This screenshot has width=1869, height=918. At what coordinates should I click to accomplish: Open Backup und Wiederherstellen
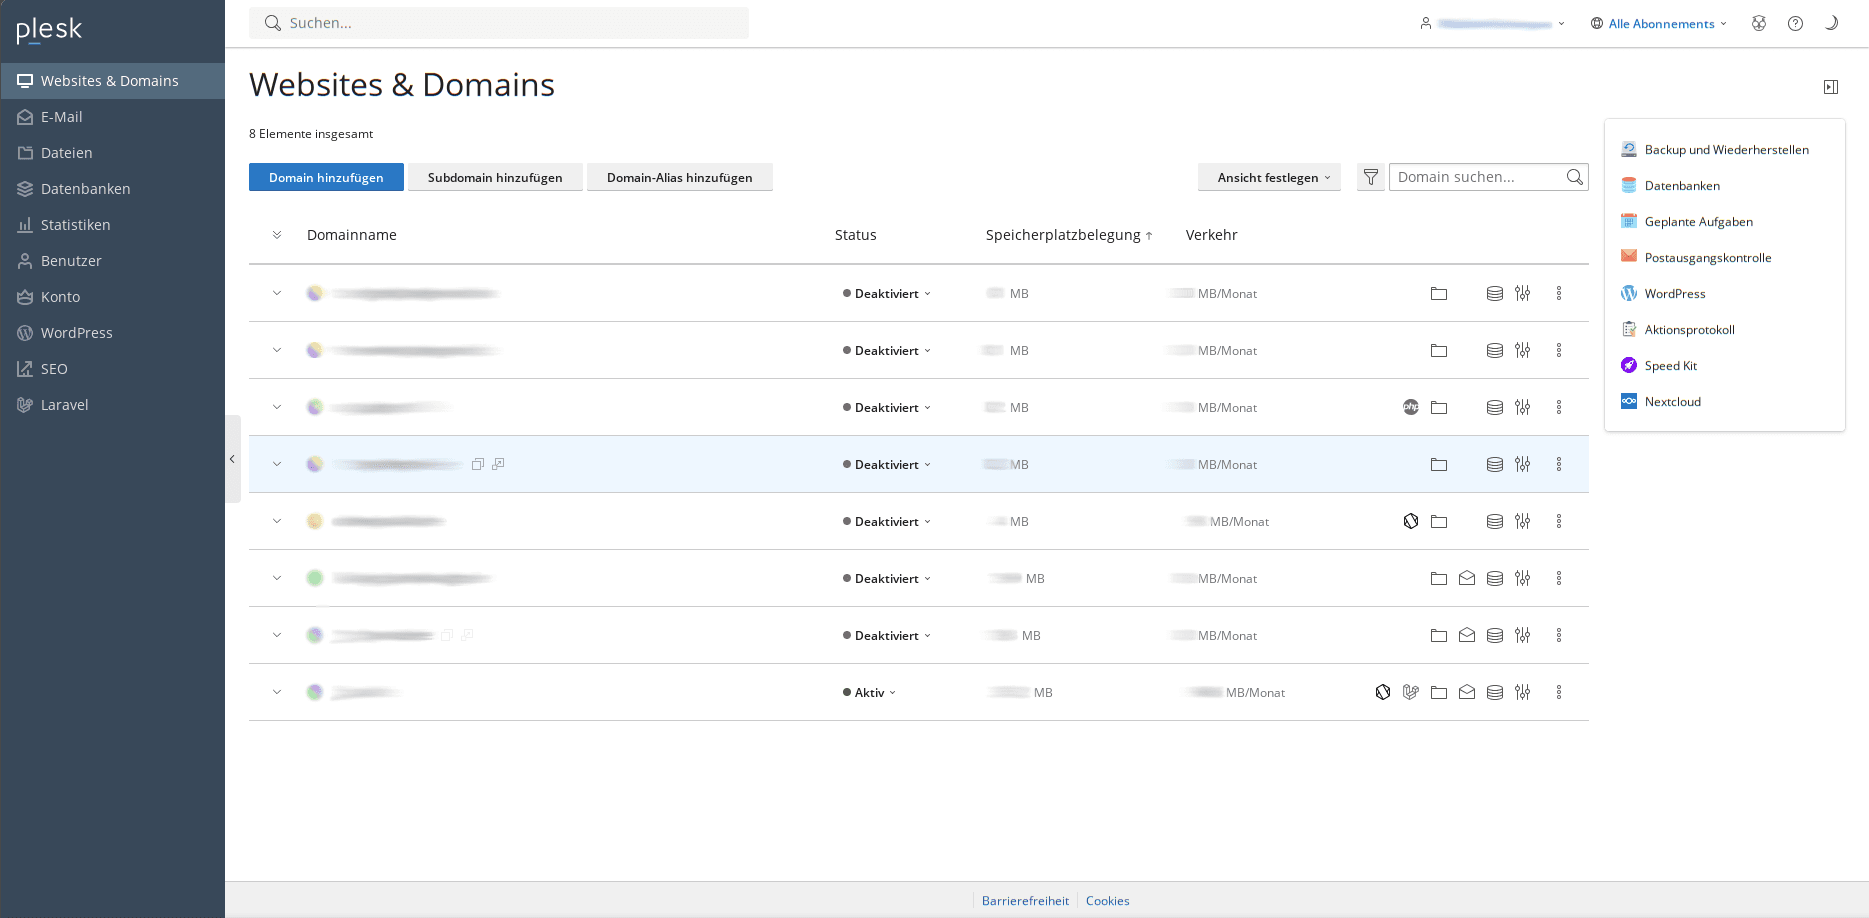(1726, 150)
